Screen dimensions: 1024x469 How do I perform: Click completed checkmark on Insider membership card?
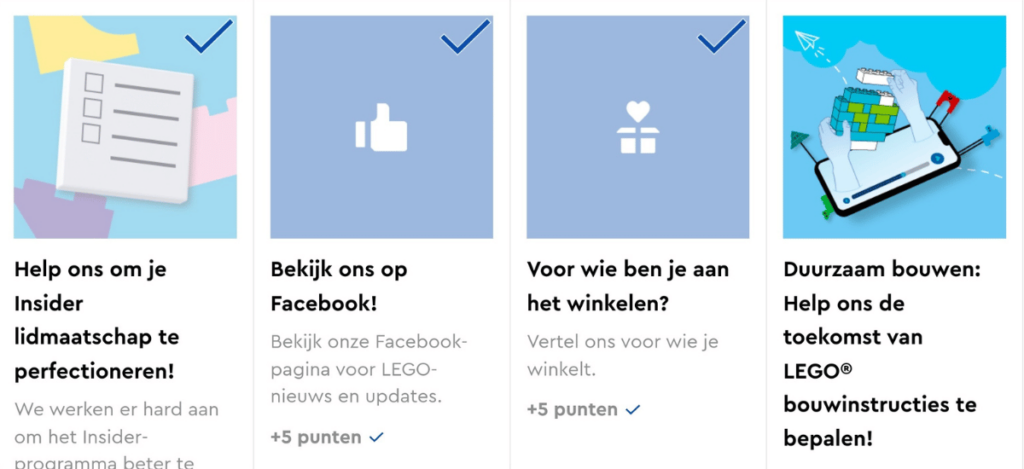tap(208, 36)
